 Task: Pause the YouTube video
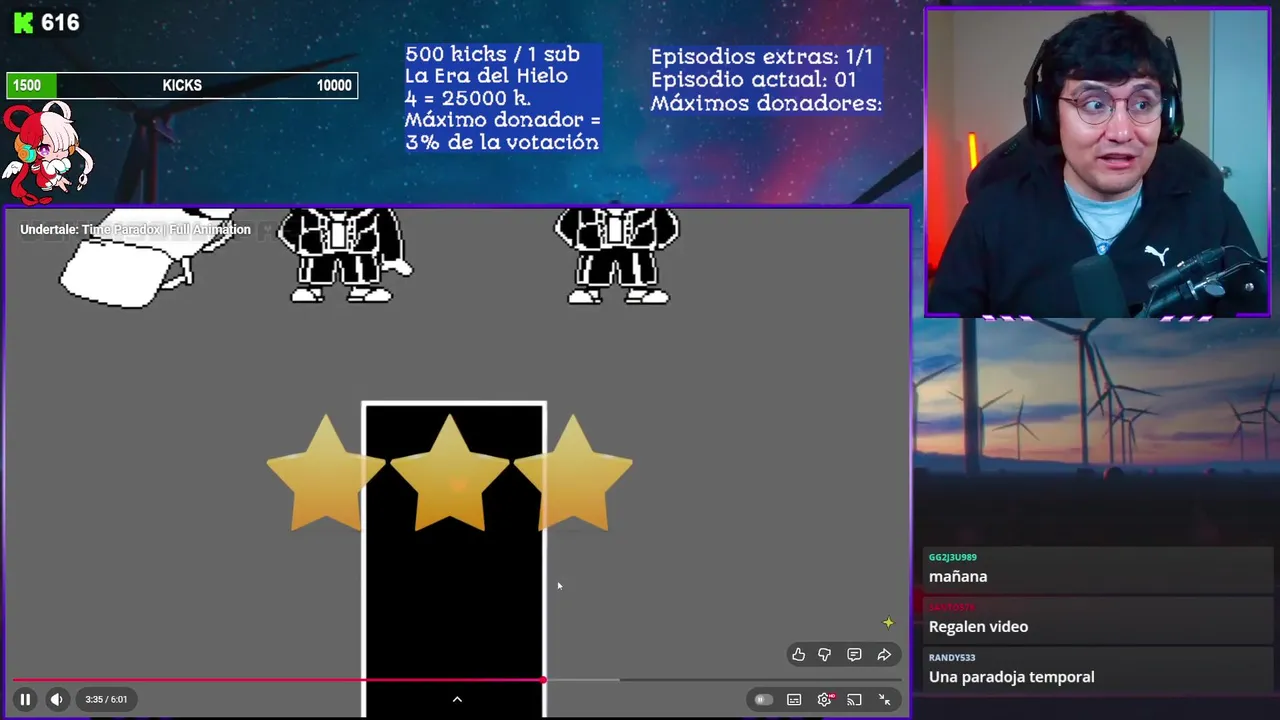coord(25,699)
